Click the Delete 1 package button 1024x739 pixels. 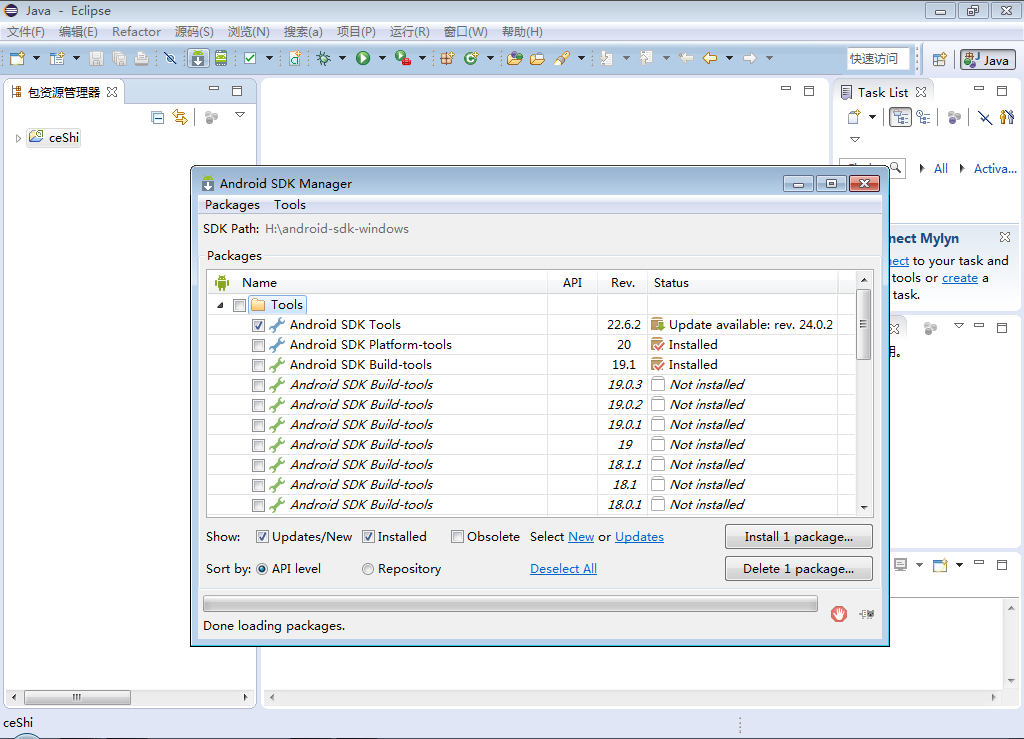coord(798,569)
